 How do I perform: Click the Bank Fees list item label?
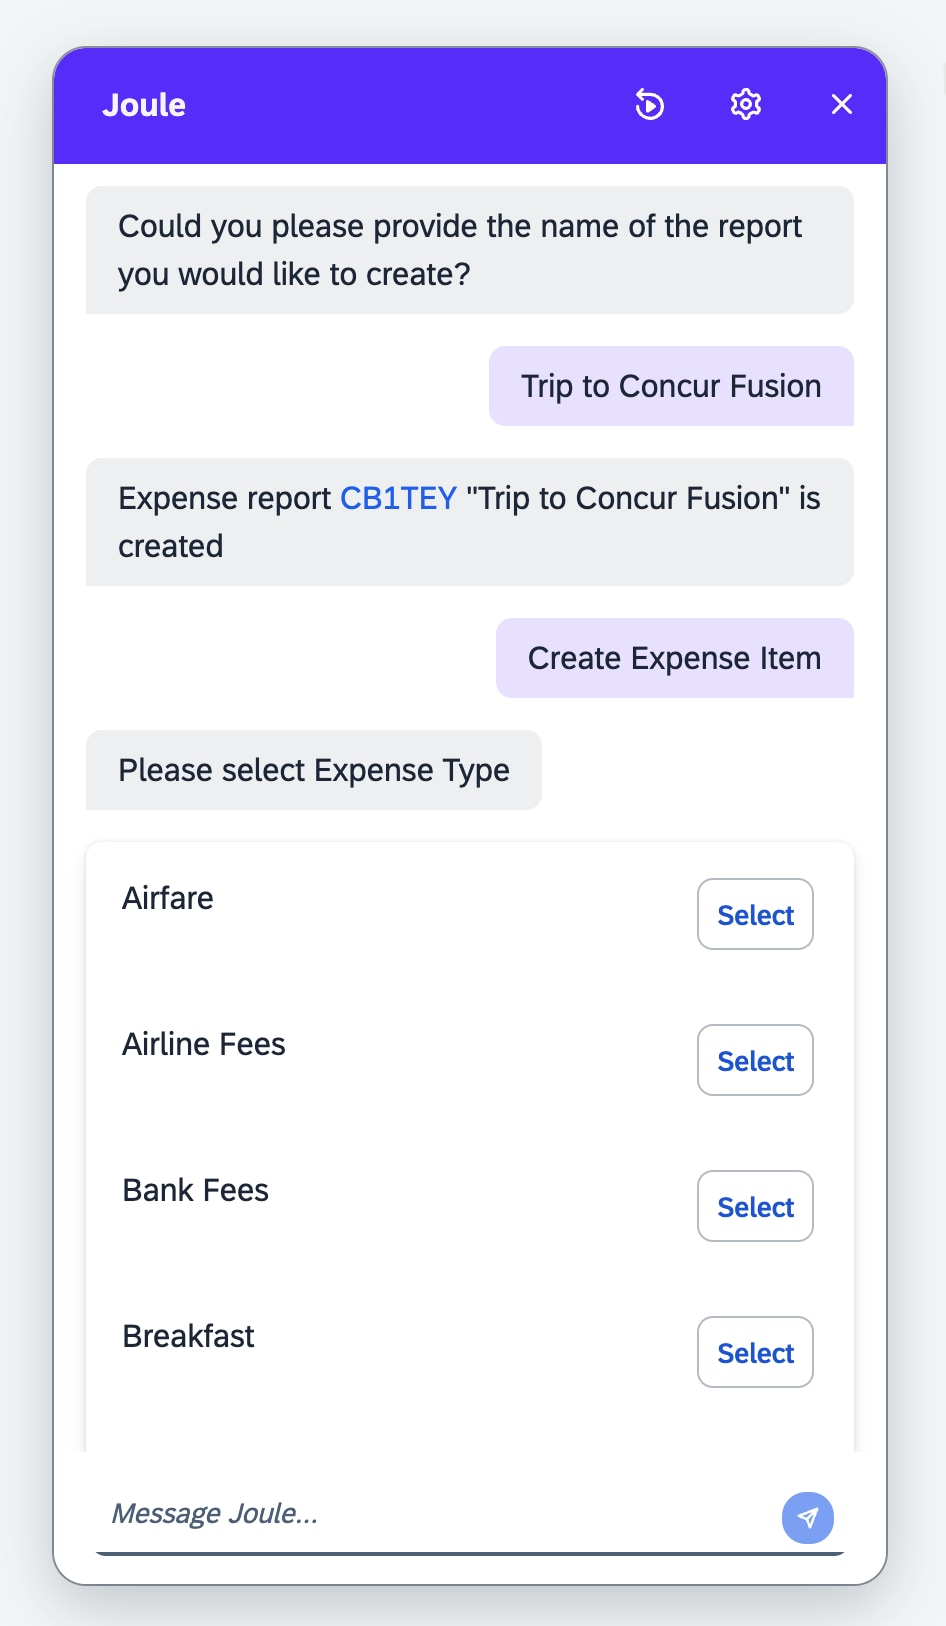coord(196,1190)
